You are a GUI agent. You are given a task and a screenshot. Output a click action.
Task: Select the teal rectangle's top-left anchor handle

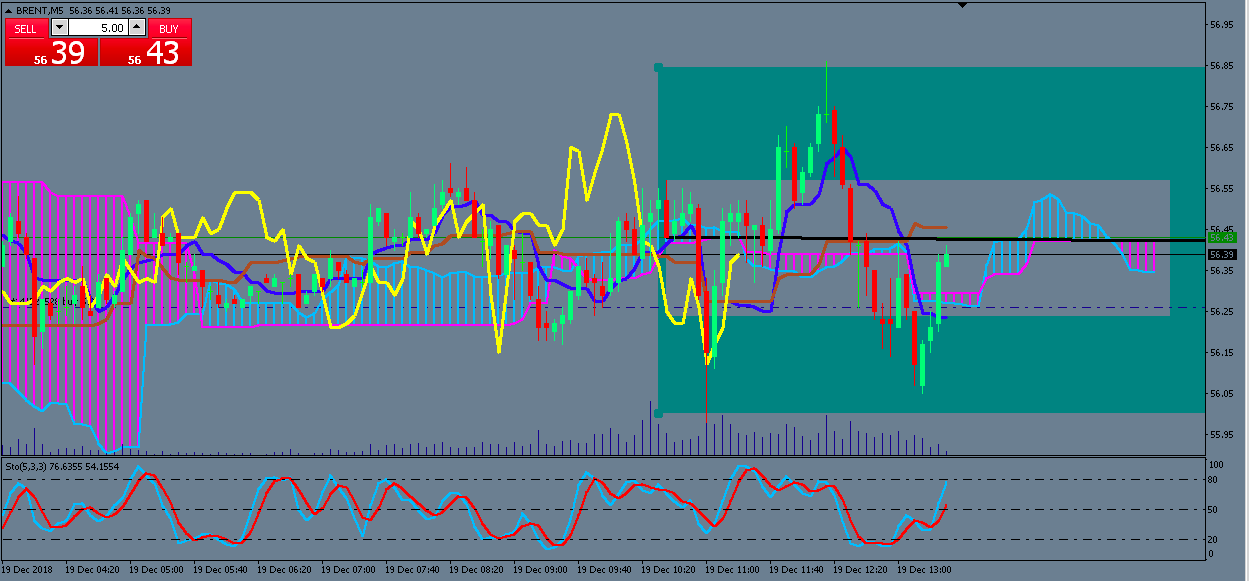(x=658, y=67)
